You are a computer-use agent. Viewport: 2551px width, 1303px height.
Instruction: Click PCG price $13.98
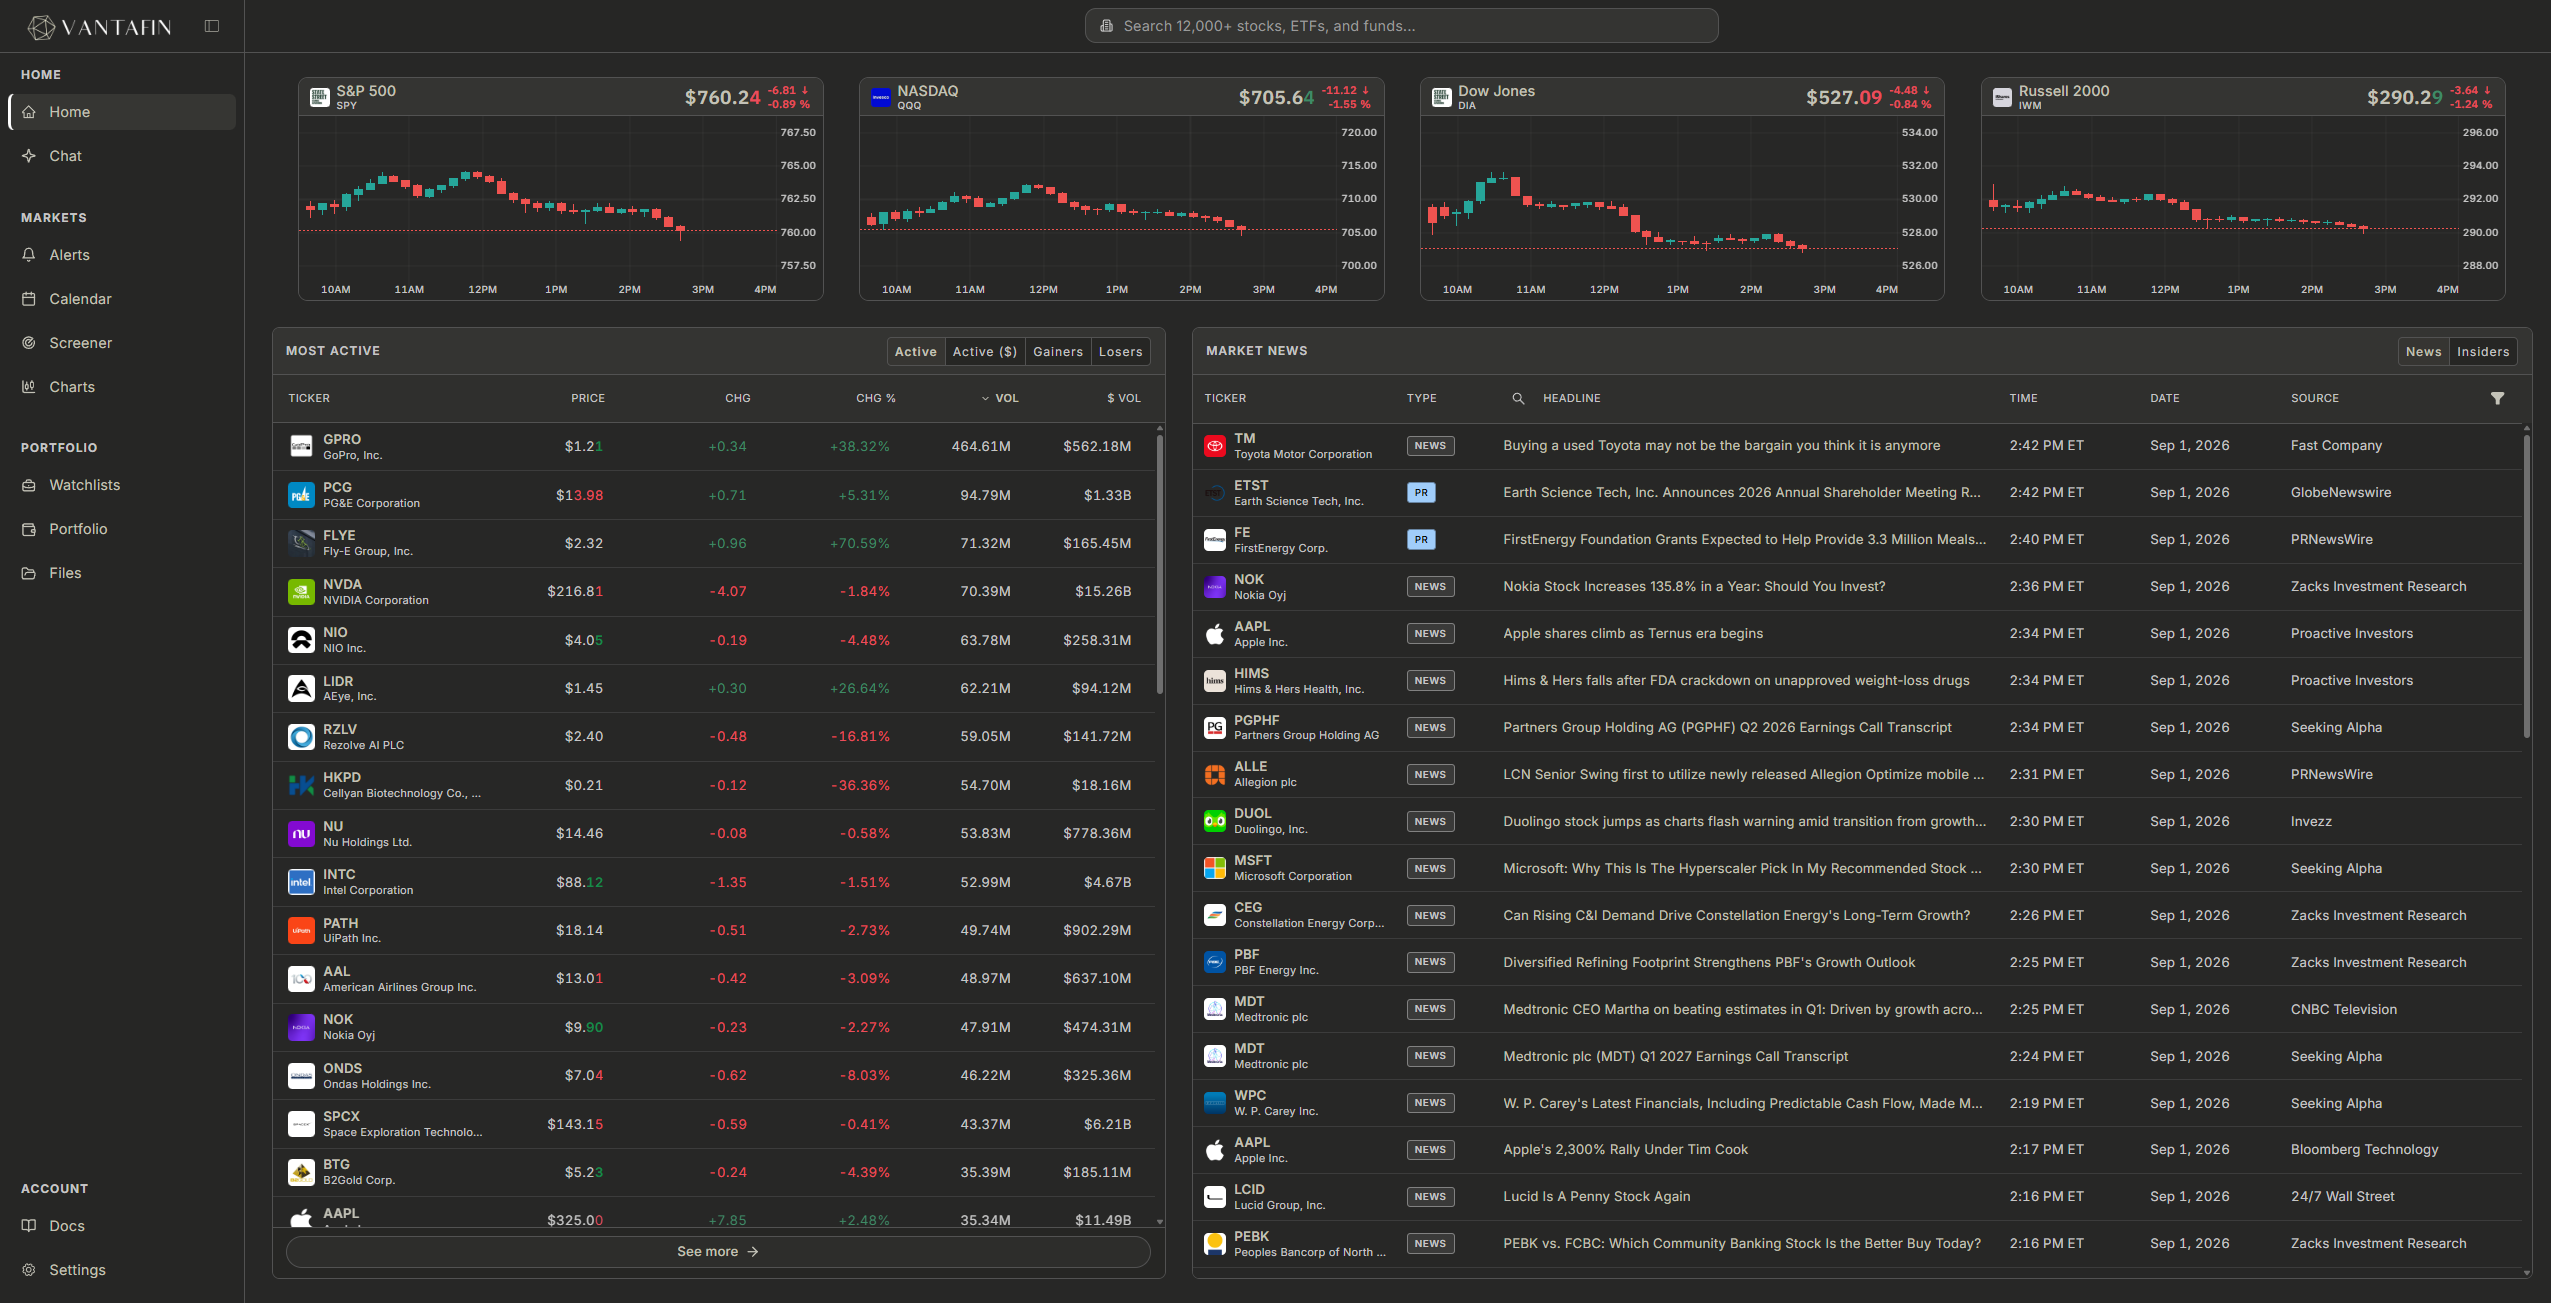pos(579,496)
